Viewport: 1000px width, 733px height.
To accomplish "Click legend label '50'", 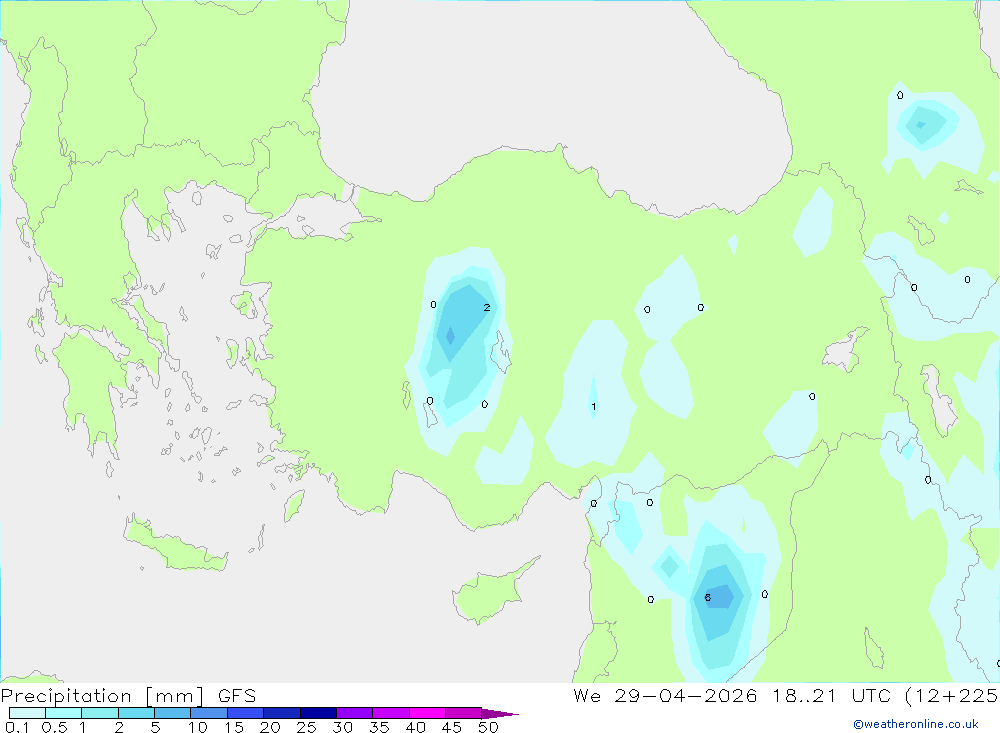I will click(488, 727).
